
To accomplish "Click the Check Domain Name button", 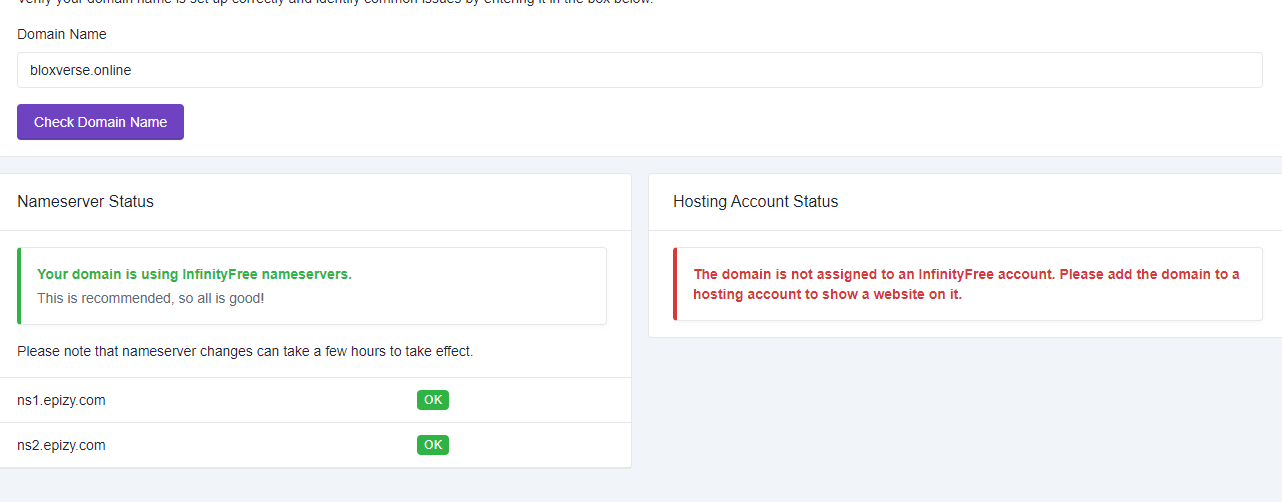I will (100, 122).
